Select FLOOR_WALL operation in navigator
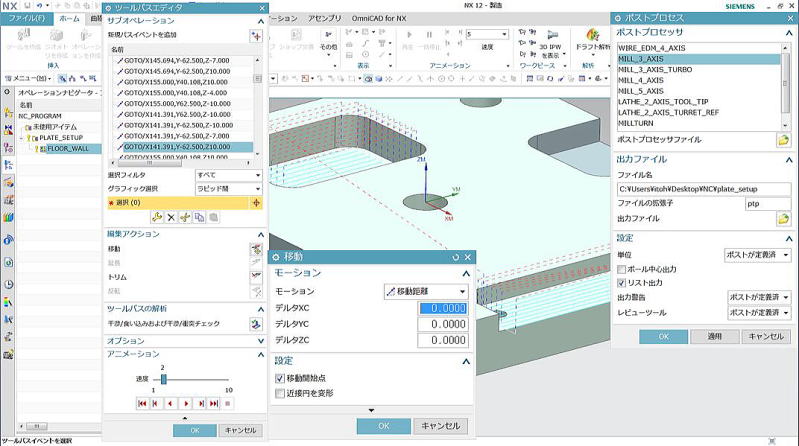Viewport: 799px width, 446px height. (68, 148)
